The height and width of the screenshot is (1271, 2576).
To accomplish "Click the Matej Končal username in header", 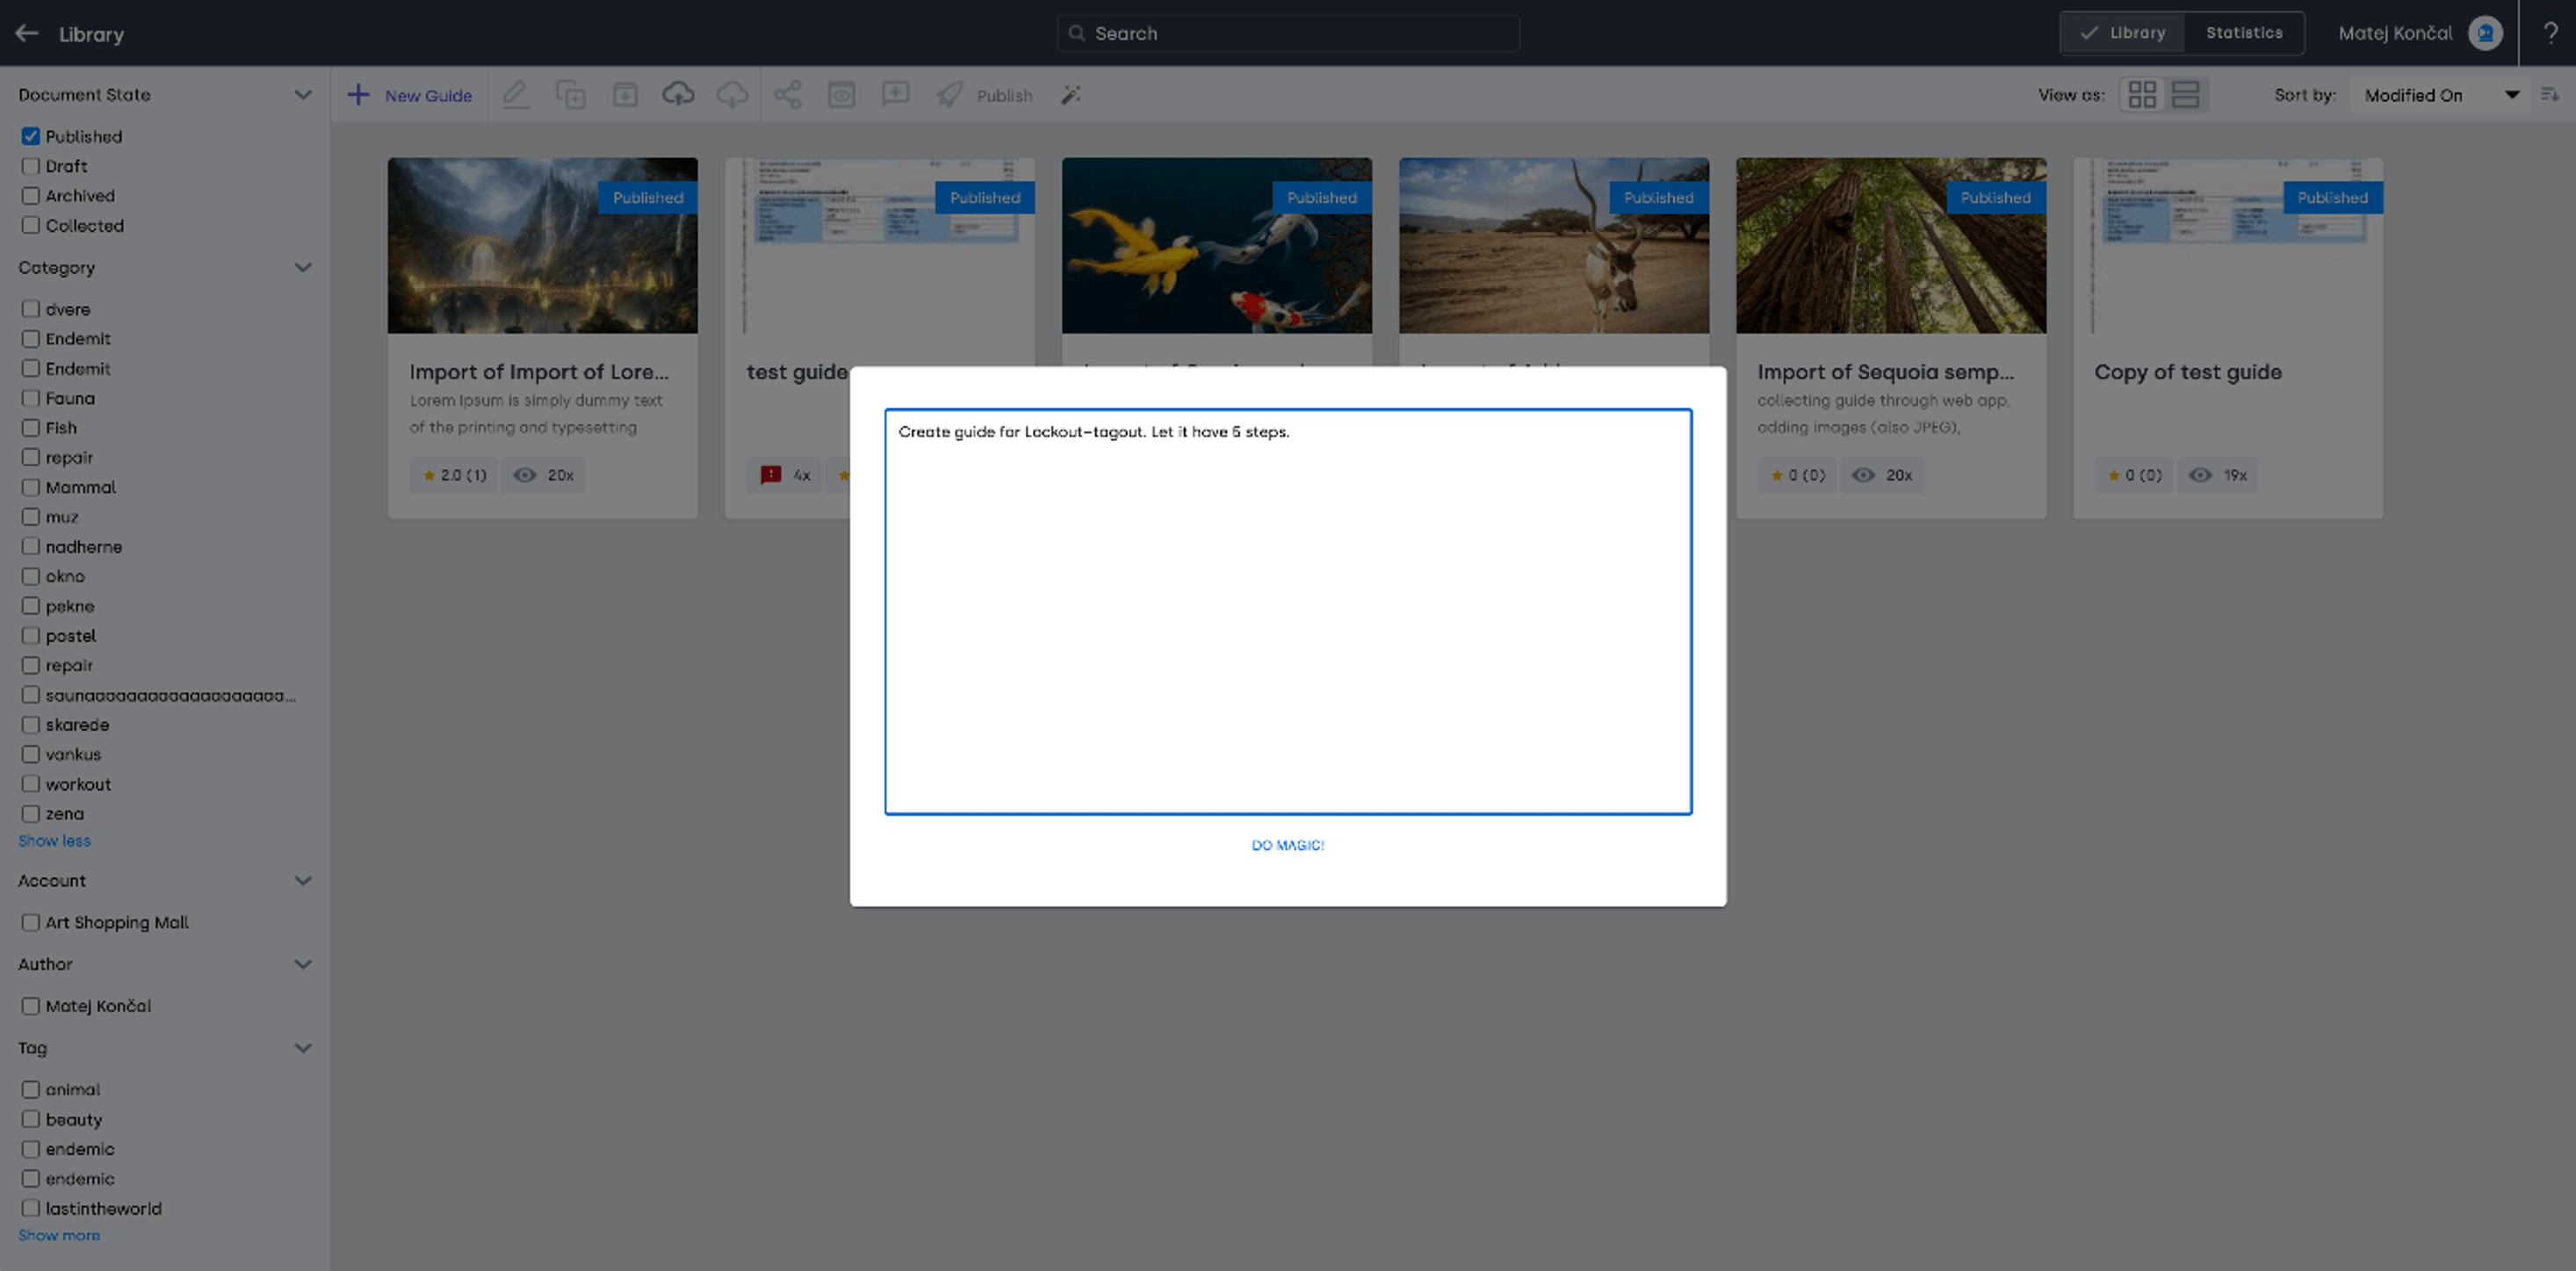I will [x=2395, y=33].
